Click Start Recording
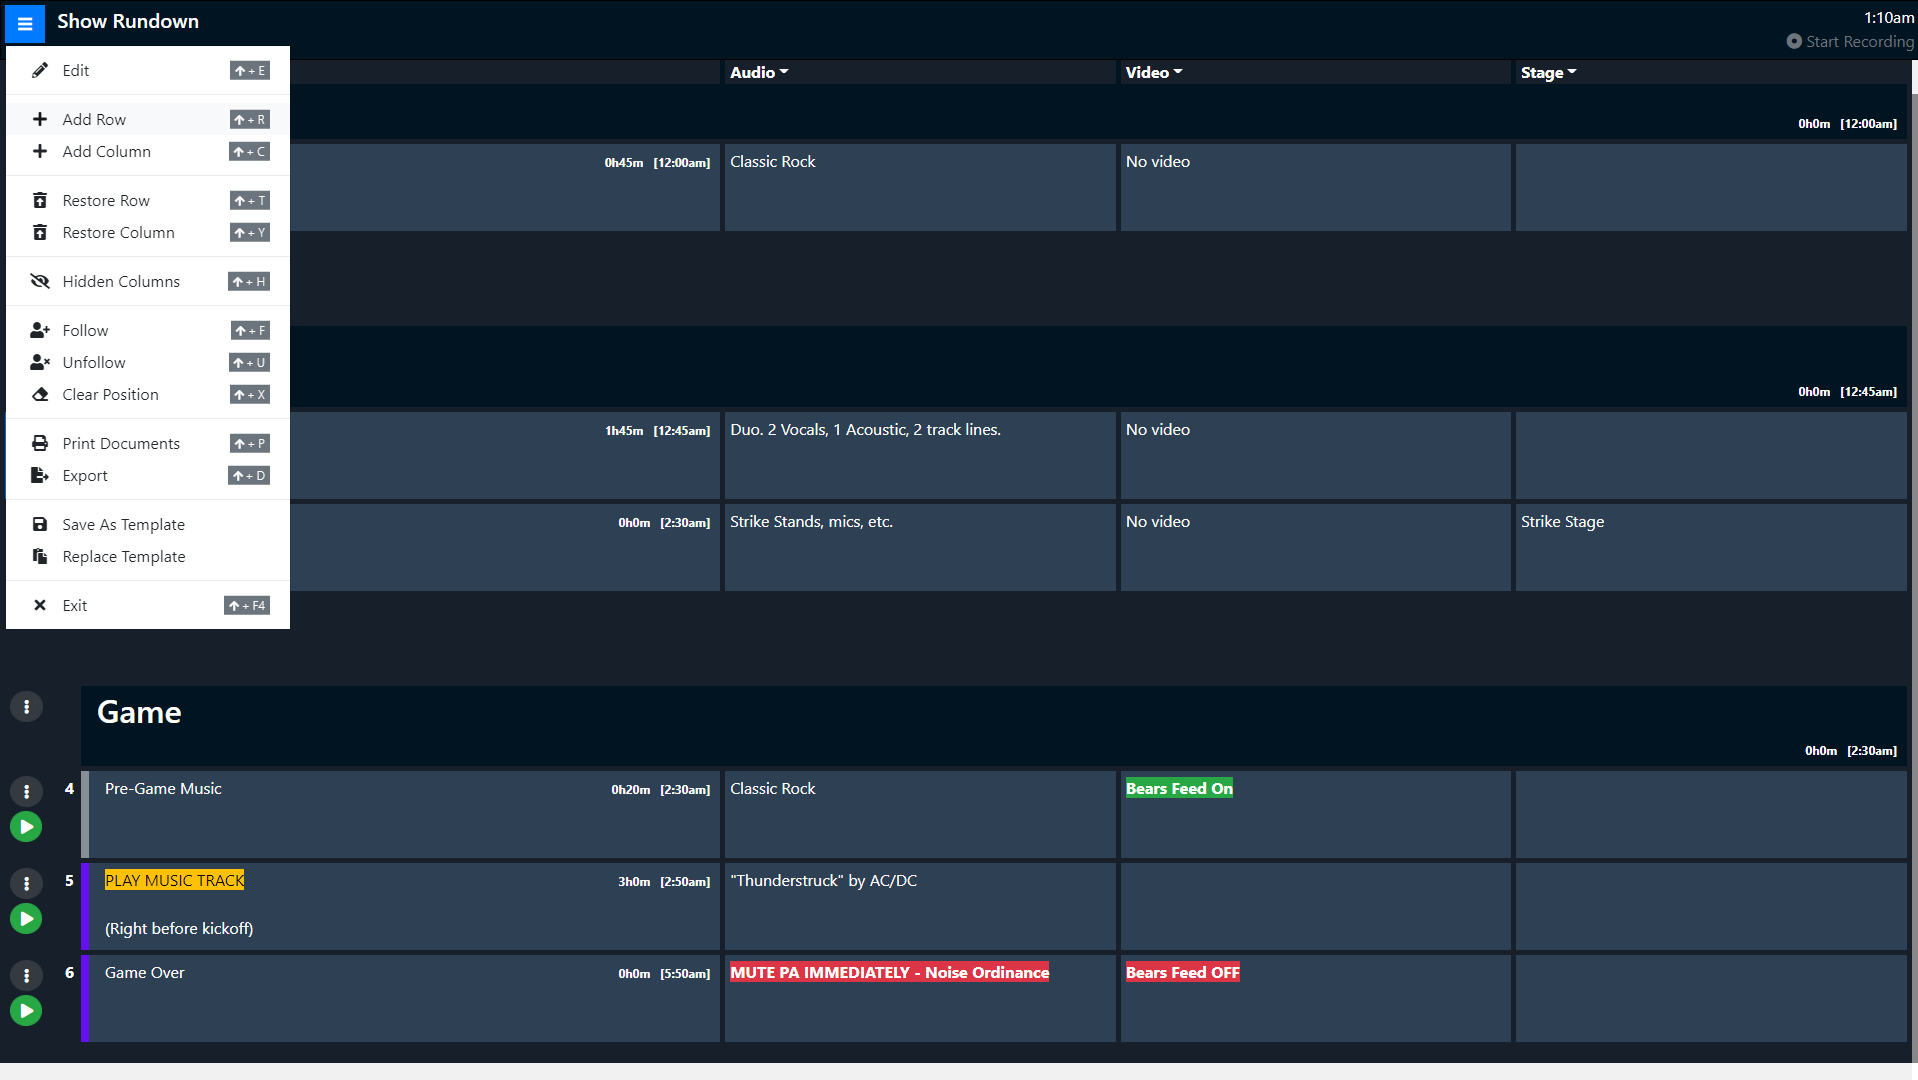Image resolution: width=1918 pixels, height=1080 pixels. (x=1858, y=41)
